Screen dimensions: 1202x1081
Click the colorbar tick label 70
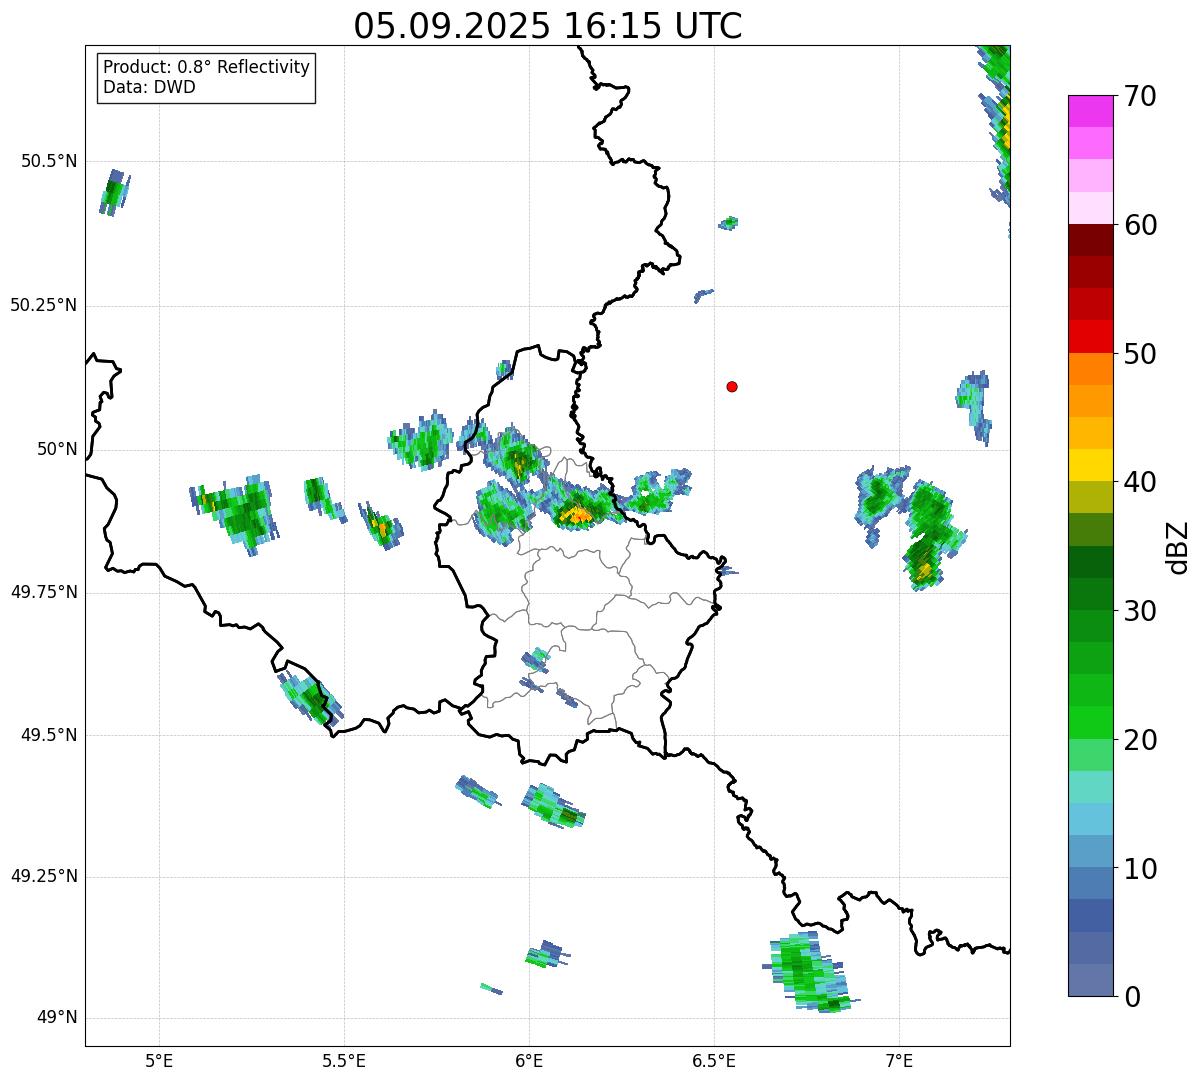click(1140, 96)
